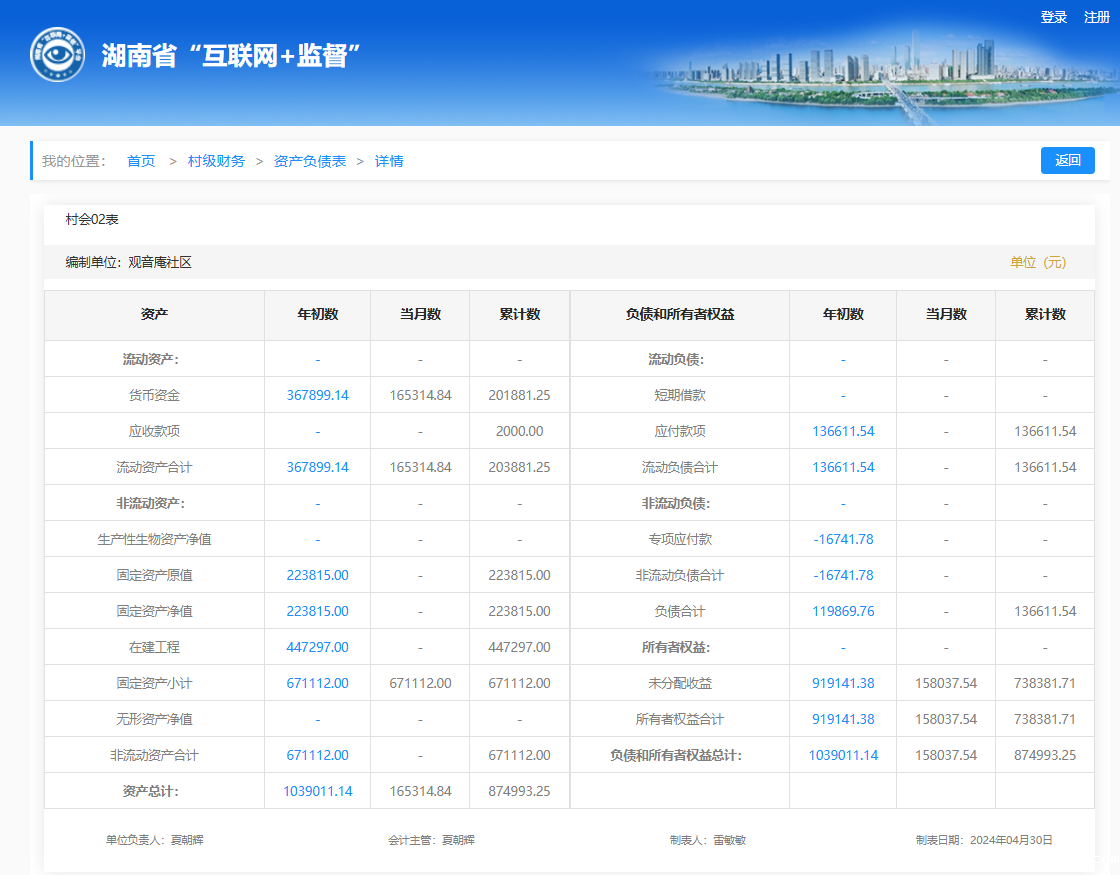Open 固定资产原值 年初数 223815.00 link
1120x875 pixels.
coord(317,575)
